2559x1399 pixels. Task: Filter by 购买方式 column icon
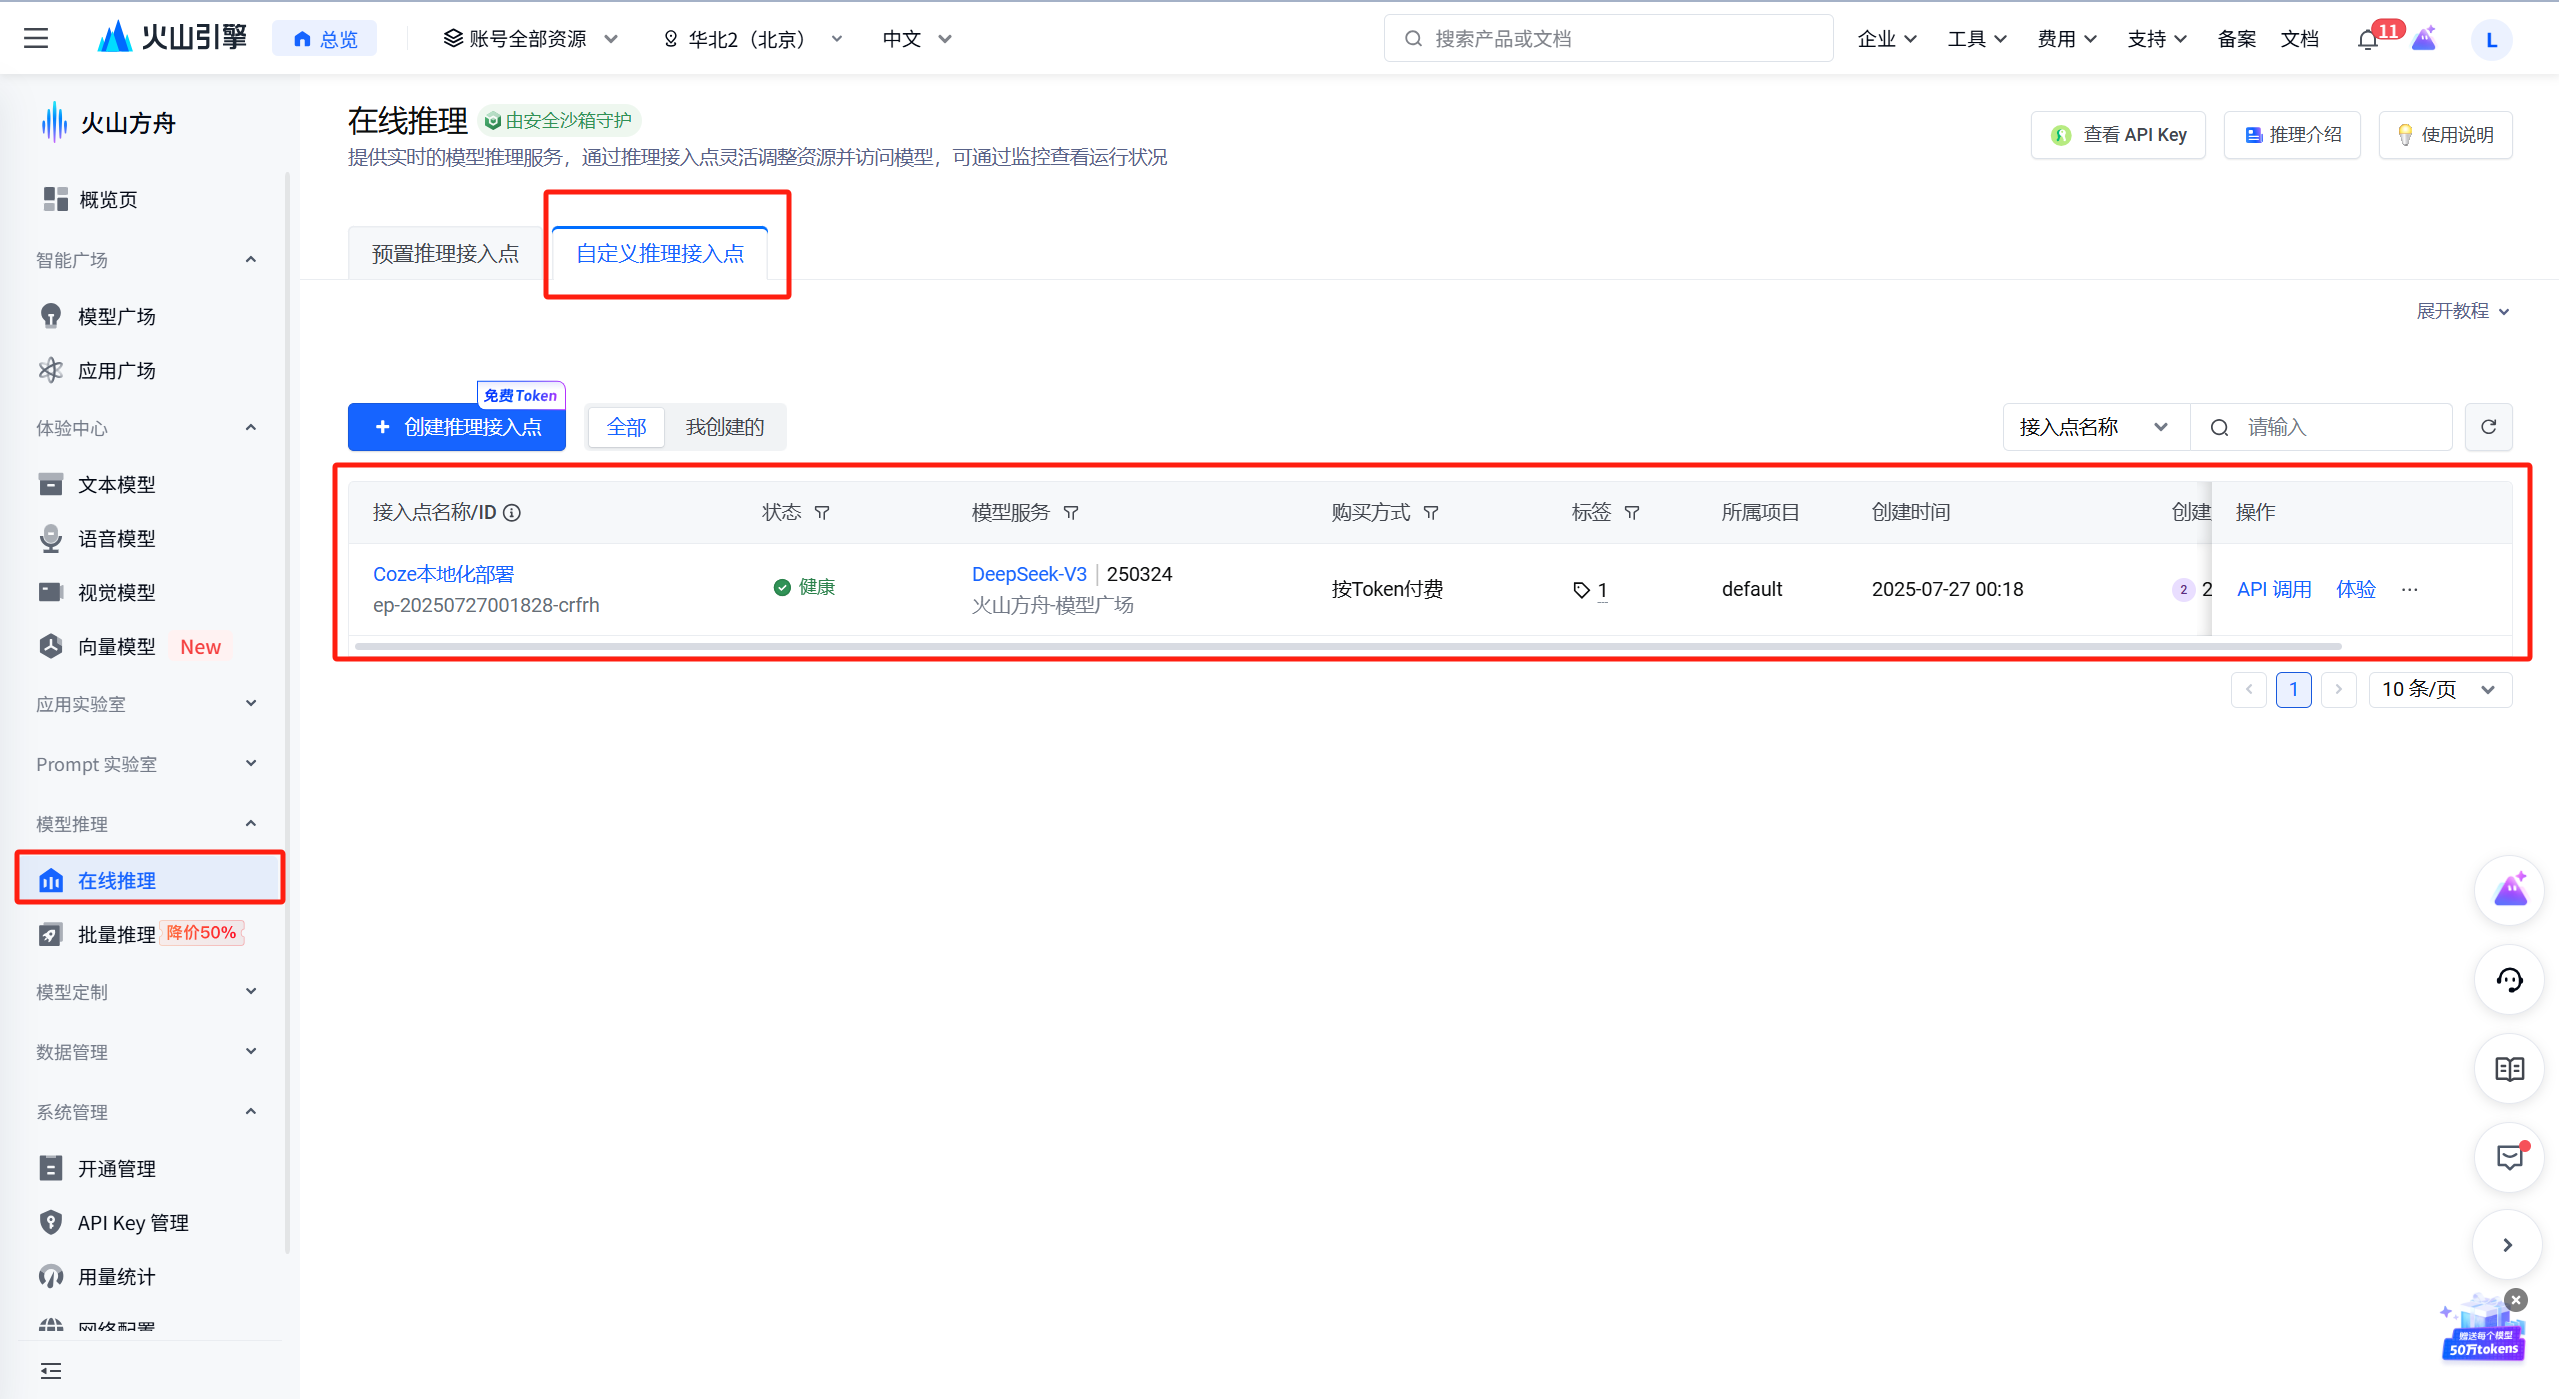click(x=1431, y=513)
